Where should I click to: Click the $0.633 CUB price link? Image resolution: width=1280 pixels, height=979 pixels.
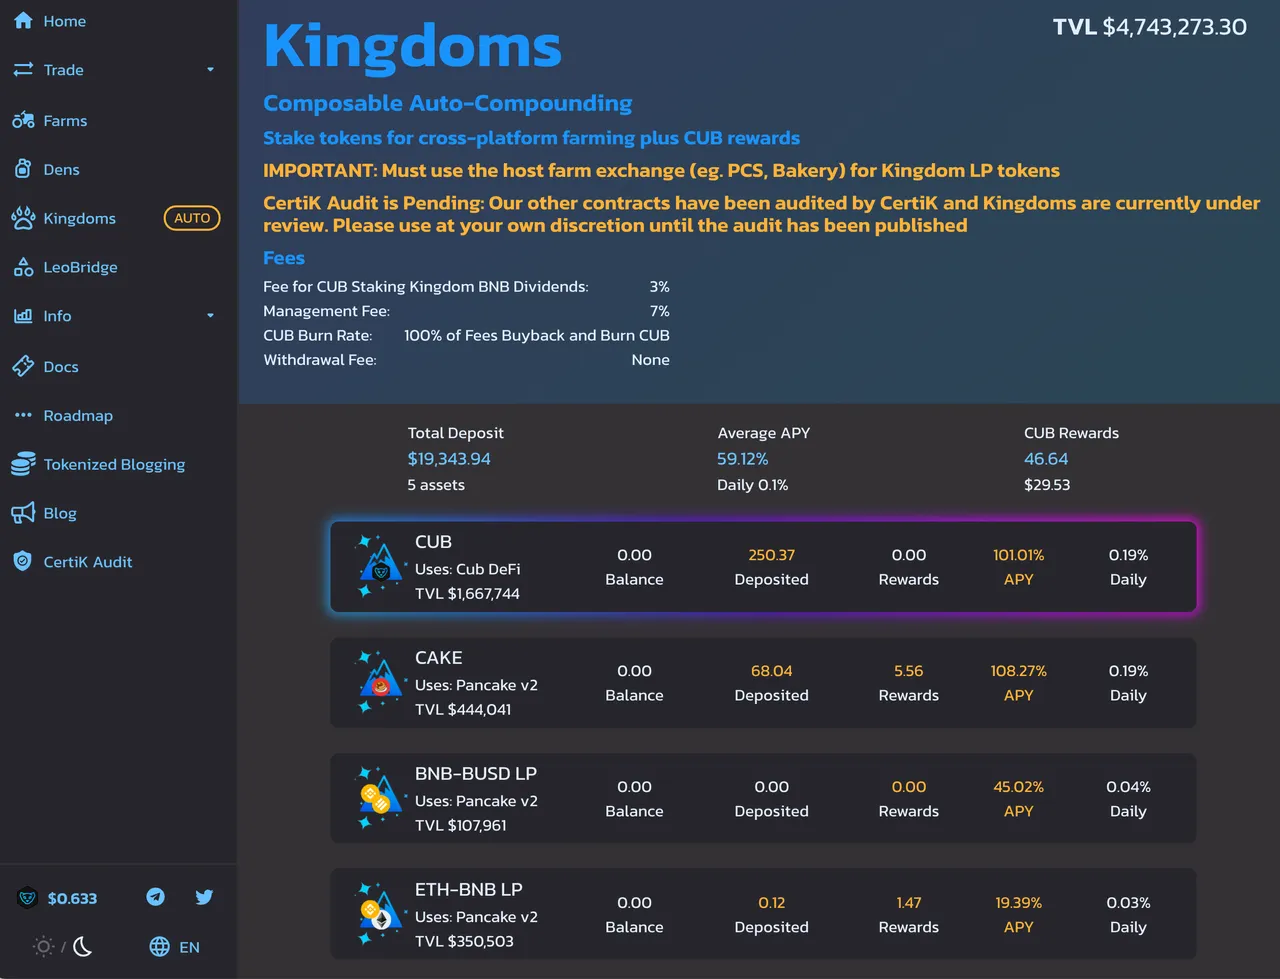pyautogui.click(x=72, y=898)
